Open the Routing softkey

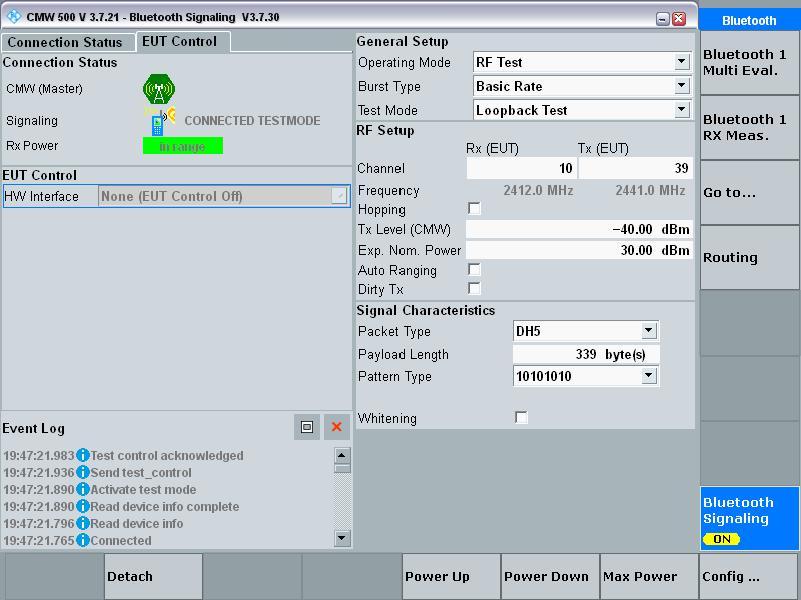(x=749, y=257)
